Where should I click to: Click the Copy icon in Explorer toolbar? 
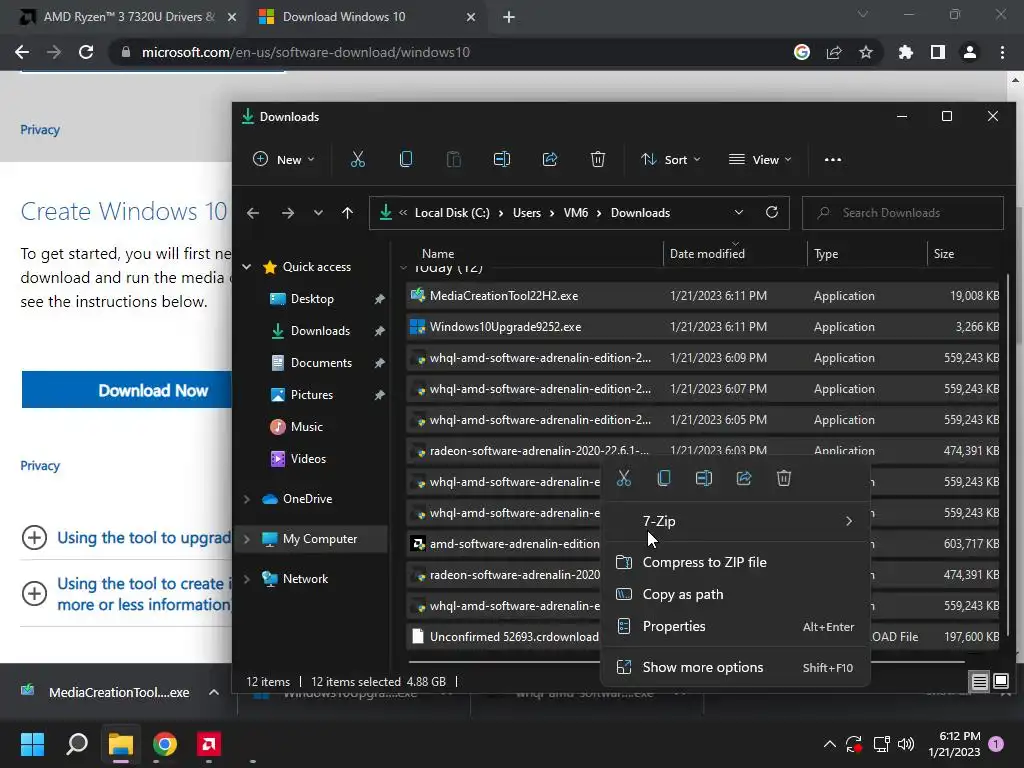click(x=406, y=159)
